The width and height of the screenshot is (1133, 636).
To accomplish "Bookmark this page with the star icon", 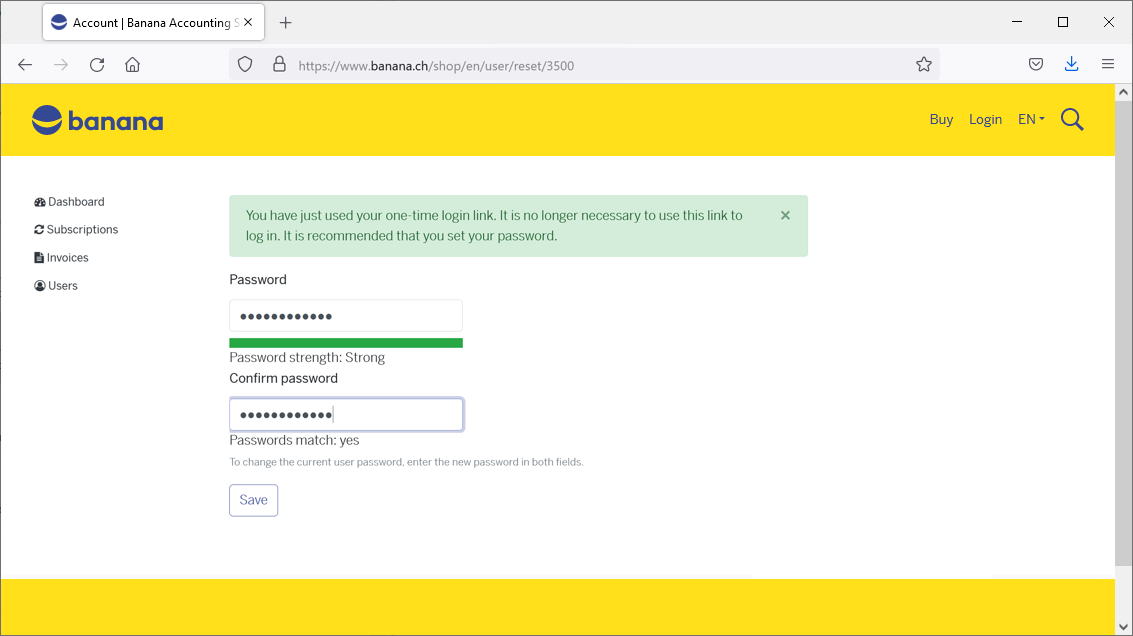I will pos(923,65).
